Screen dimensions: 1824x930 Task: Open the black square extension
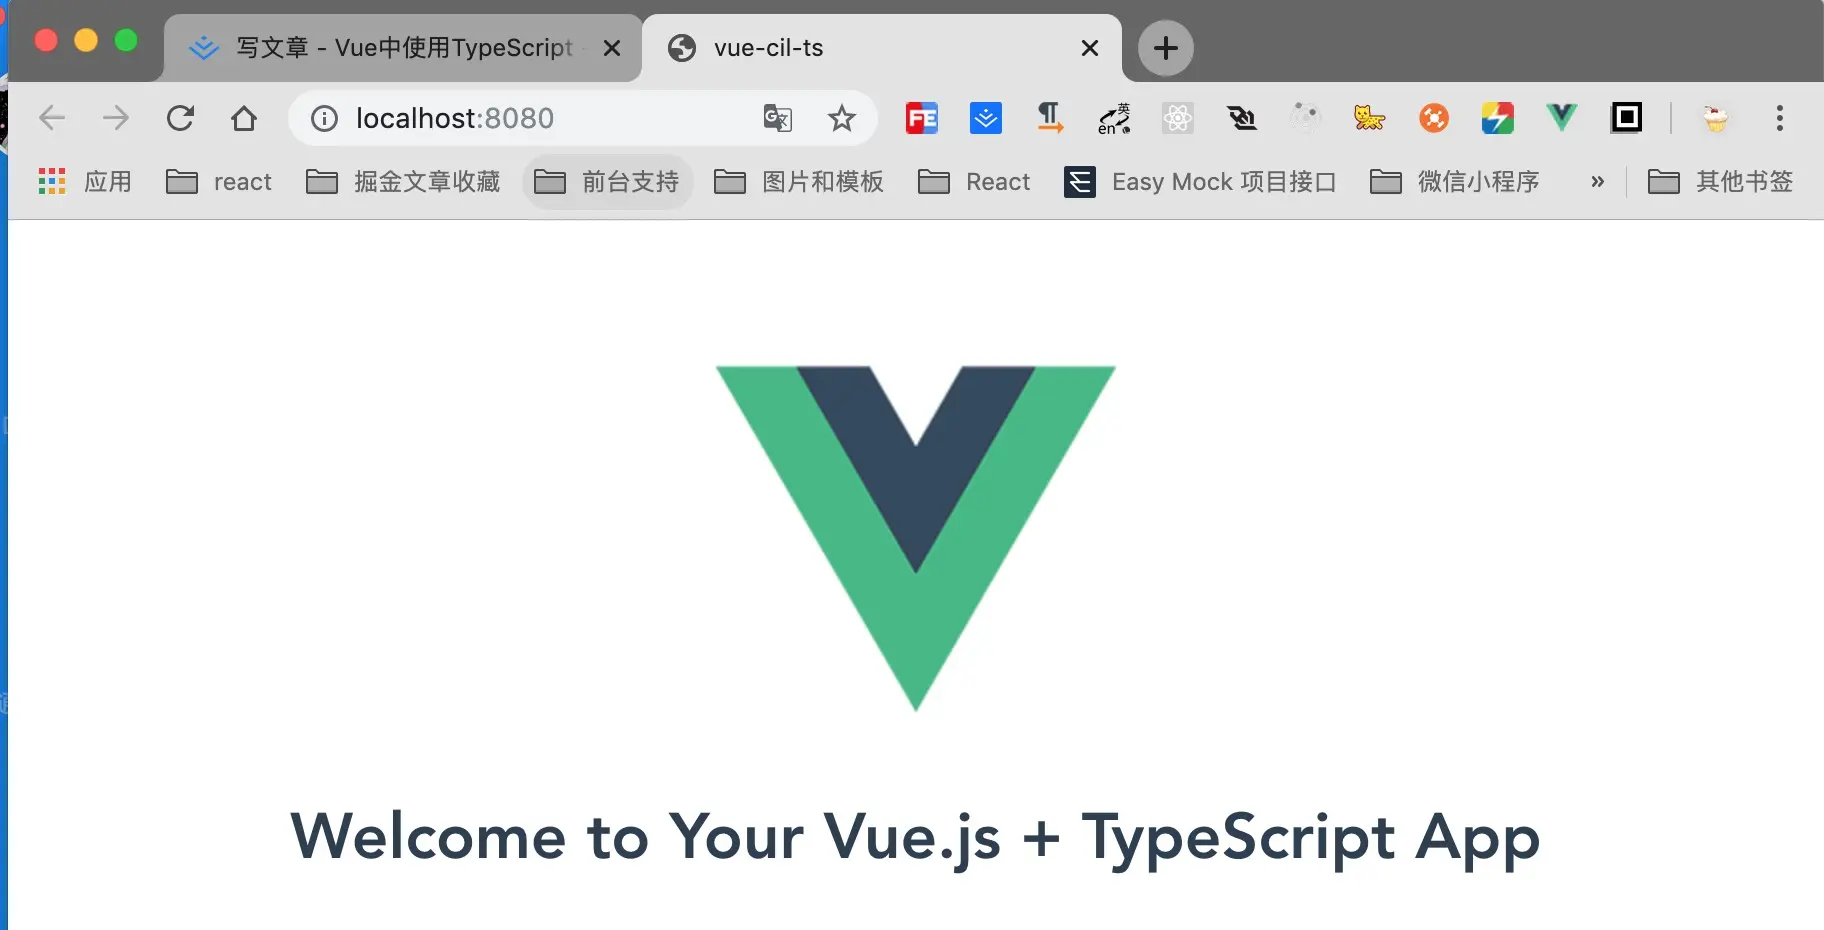[x=1627, y=118]
